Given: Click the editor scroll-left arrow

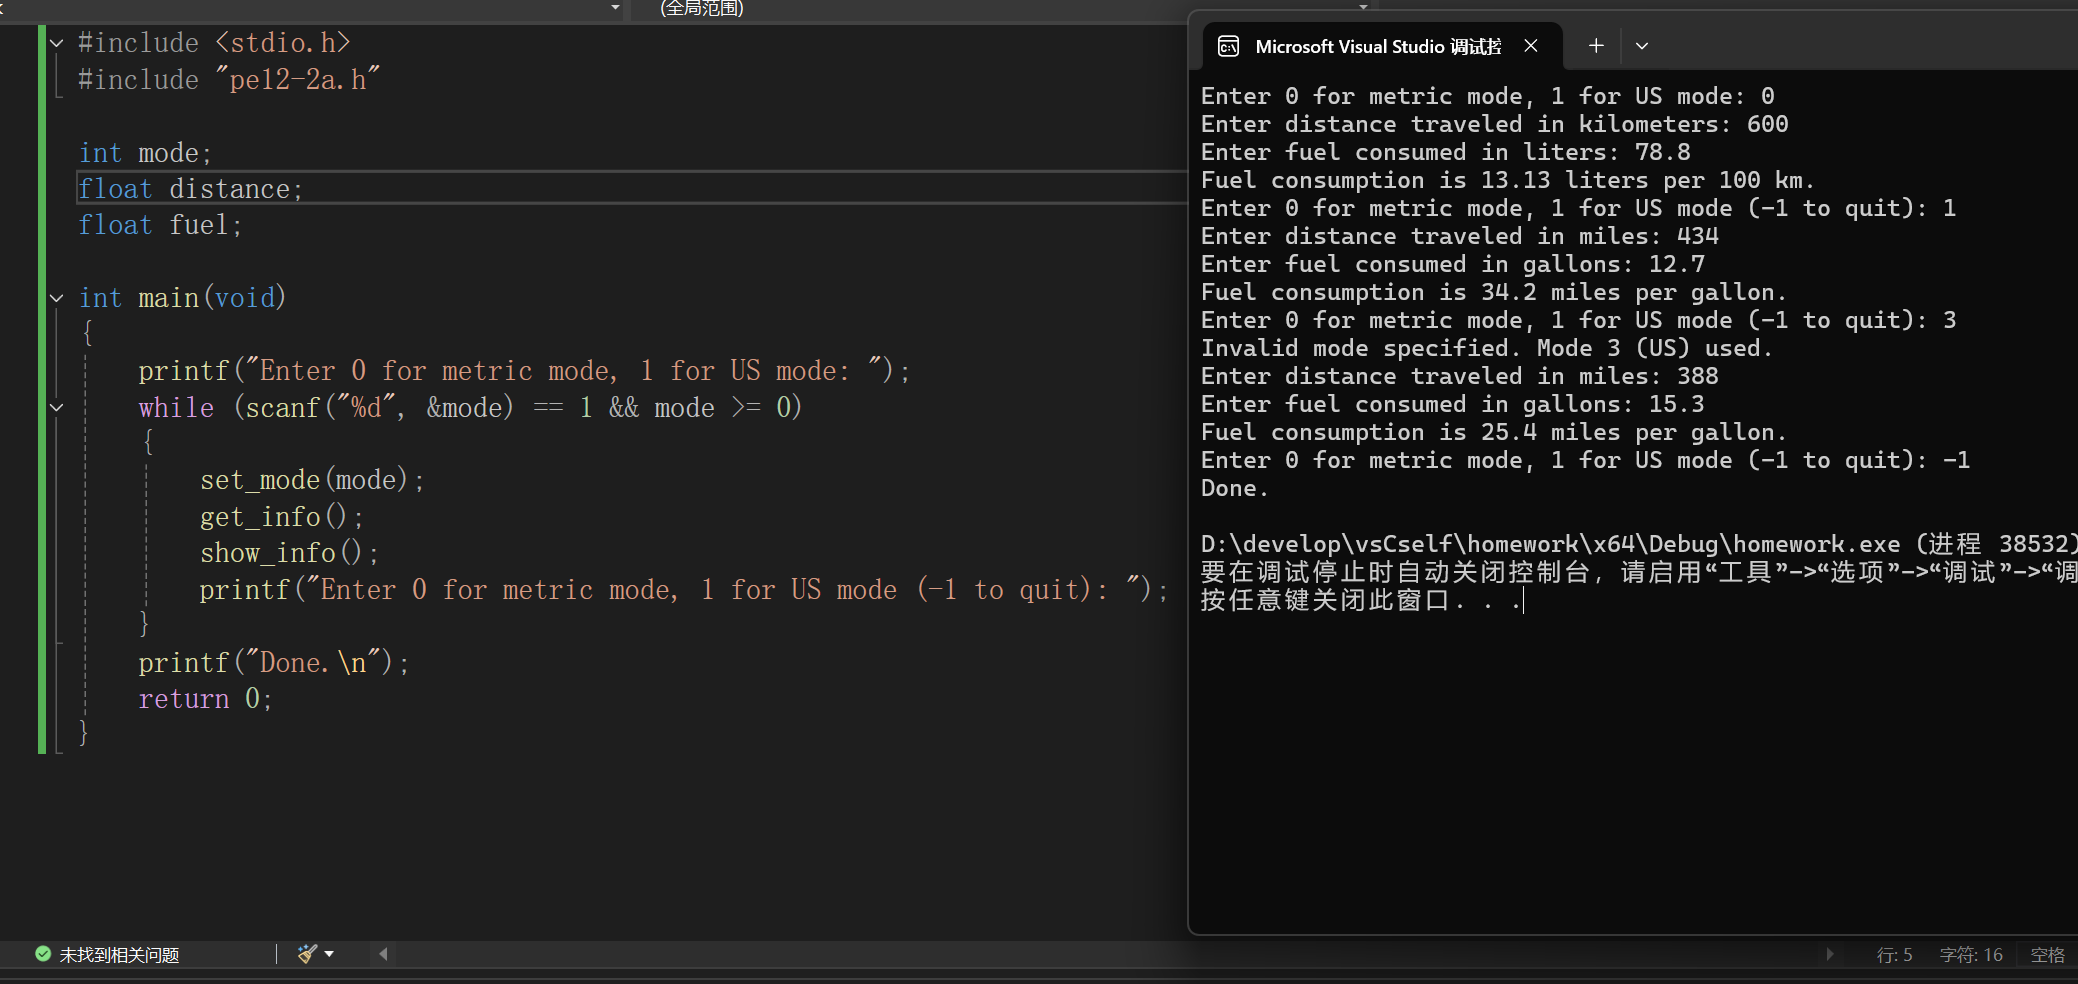Looking at the screenshot, I should 383,954.
